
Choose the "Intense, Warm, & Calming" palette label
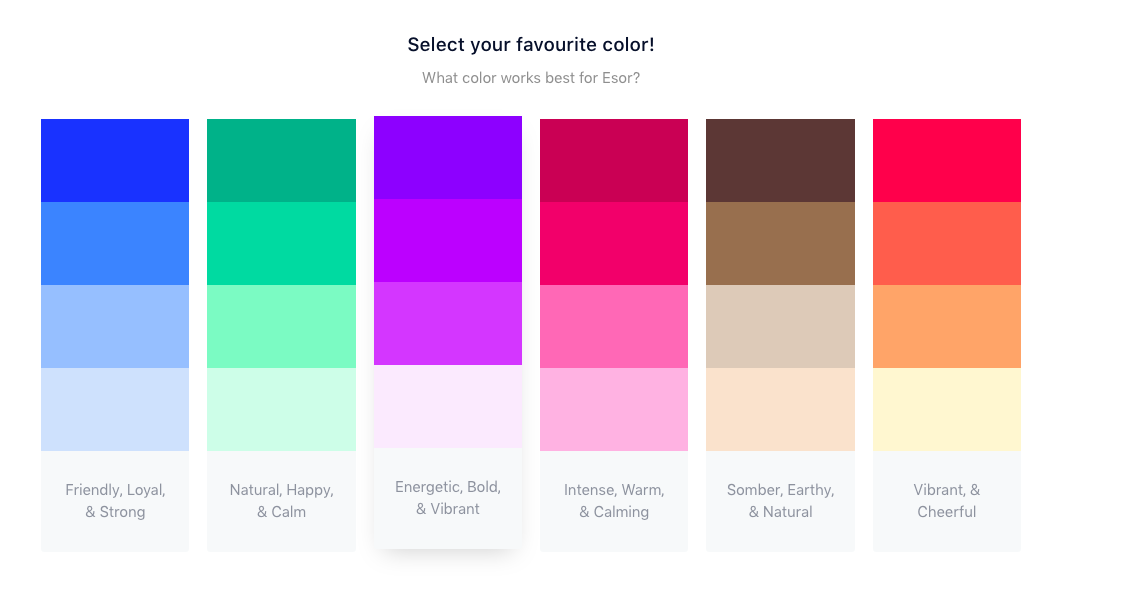pyautogui.click(x=614, y=501)
